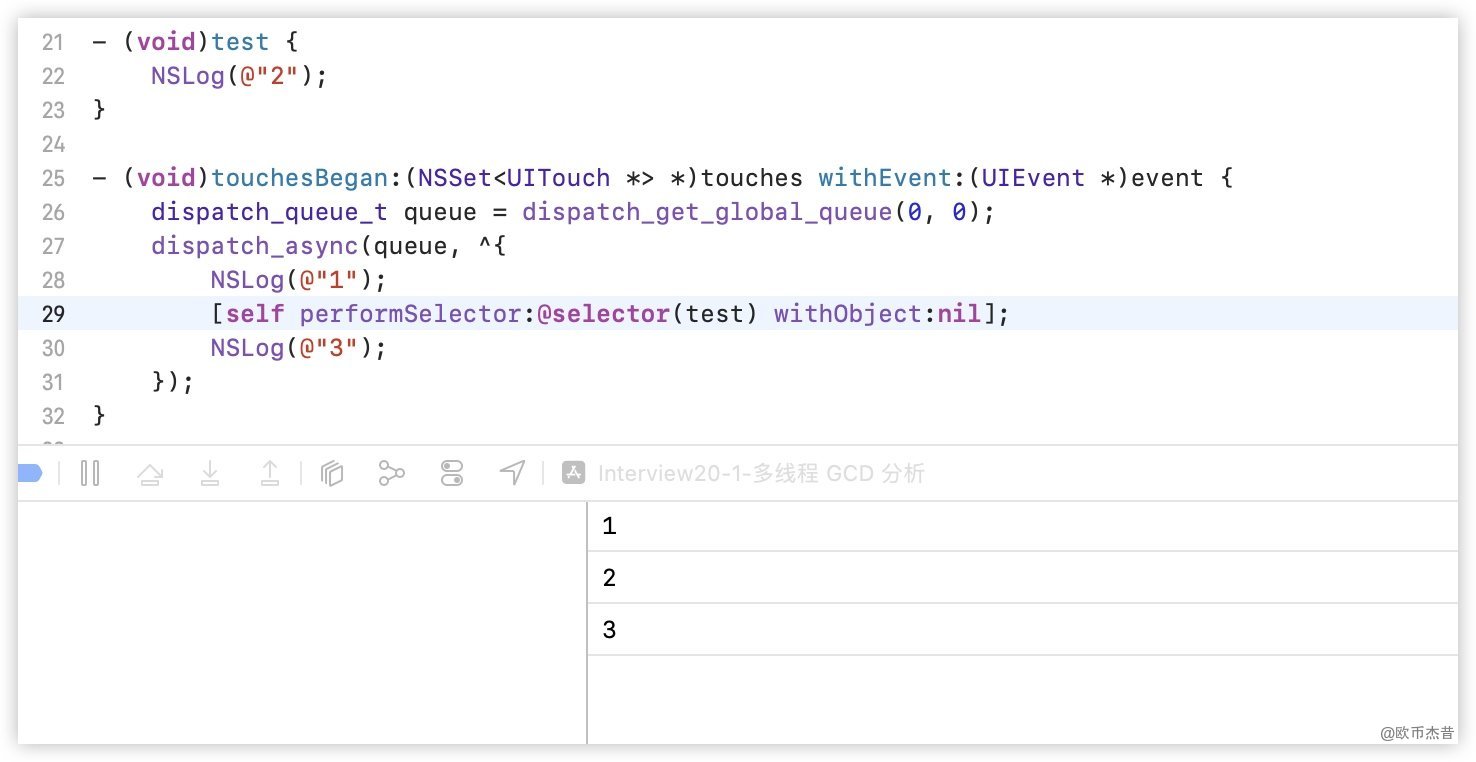Click the empty variables view pane
Viewport: 1476px width, 762px height.
(x=301, y=622)
